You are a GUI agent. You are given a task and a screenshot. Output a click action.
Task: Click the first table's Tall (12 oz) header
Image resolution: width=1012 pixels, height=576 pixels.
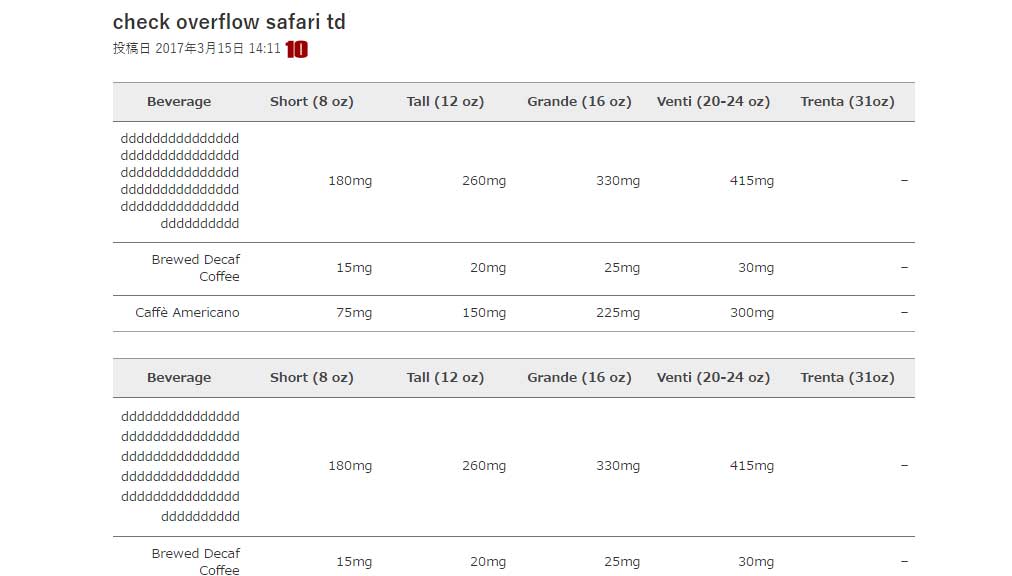(x=445, y=101)
